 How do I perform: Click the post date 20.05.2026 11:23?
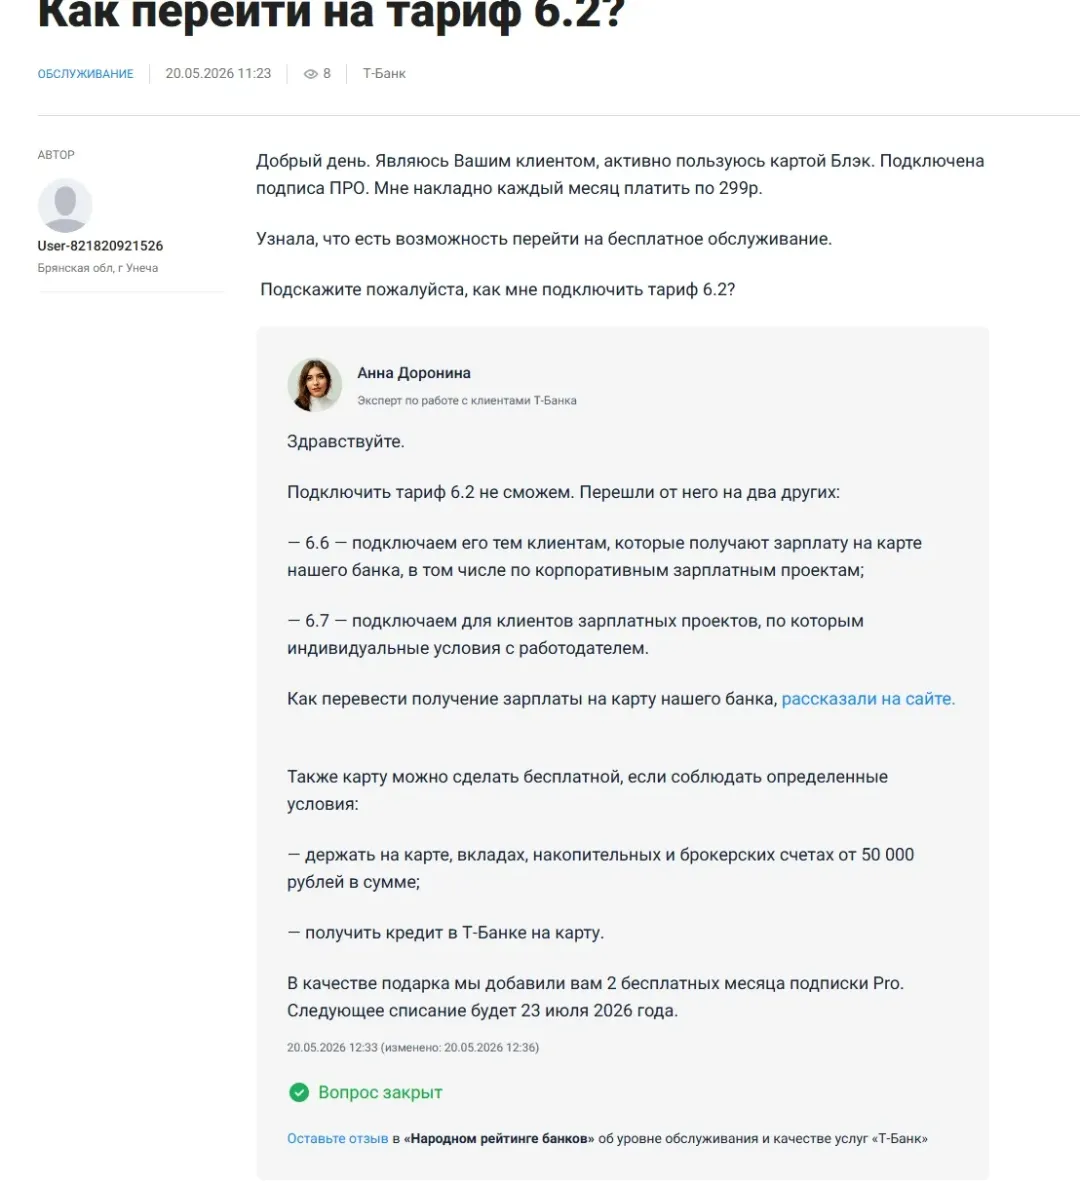pyautogui.click(x=218, y=73)
